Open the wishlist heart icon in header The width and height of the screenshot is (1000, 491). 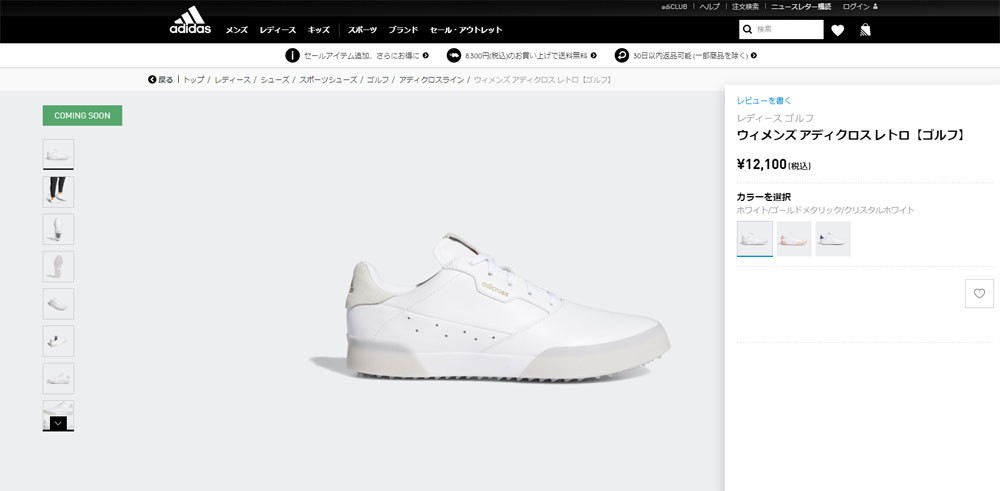(x=837, y=30)
